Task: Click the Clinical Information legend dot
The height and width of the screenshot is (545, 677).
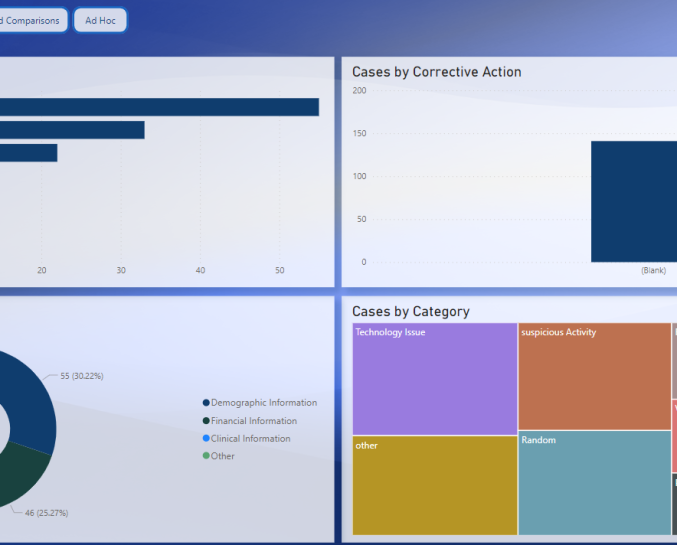Action: click(x=206, y=439)
